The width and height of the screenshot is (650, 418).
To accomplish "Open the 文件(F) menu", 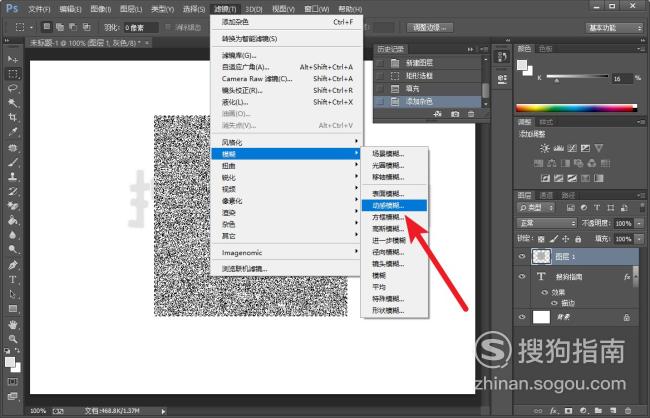I will pyautogui.click(x=39, y=9).
